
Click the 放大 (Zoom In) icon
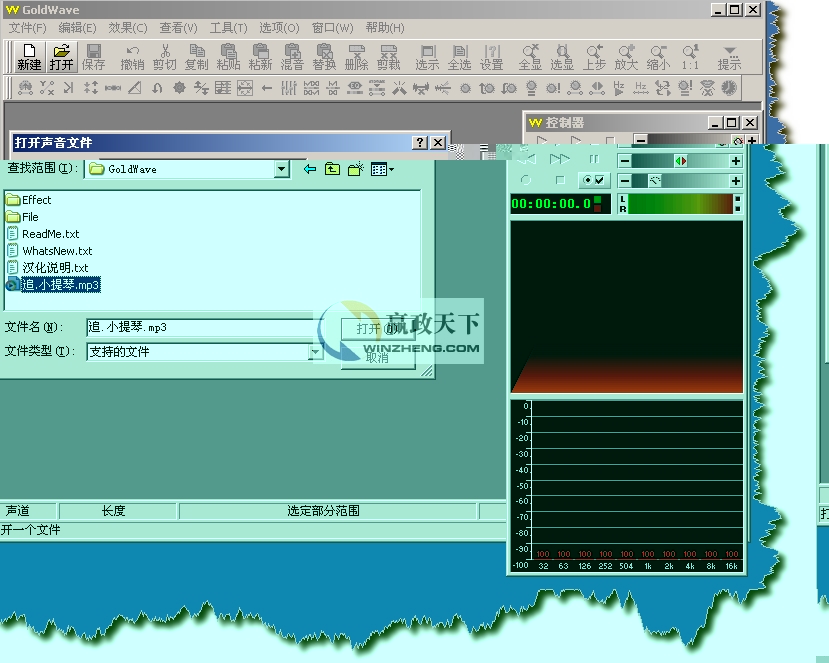tap(627, 57)
